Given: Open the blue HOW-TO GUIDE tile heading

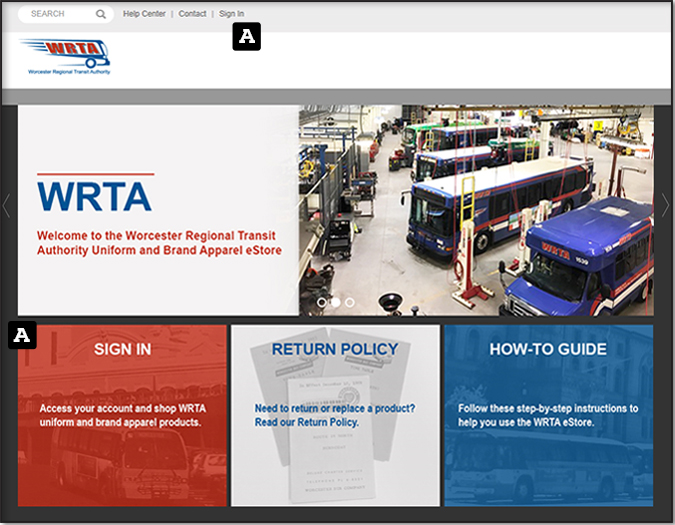Looking at the screenshot, I should 548,349.
